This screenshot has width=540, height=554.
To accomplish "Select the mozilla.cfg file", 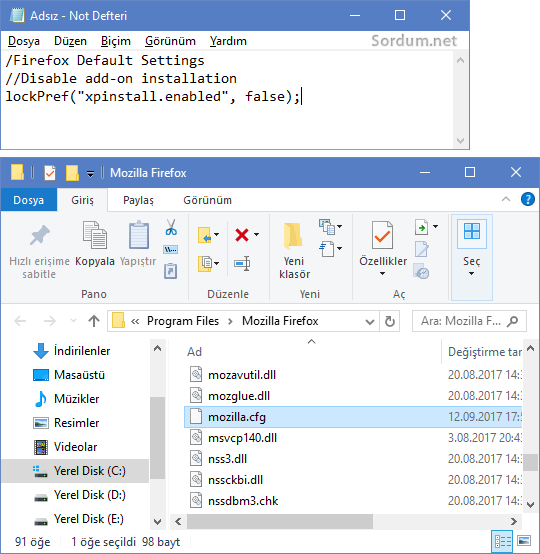I will [353, 417].
